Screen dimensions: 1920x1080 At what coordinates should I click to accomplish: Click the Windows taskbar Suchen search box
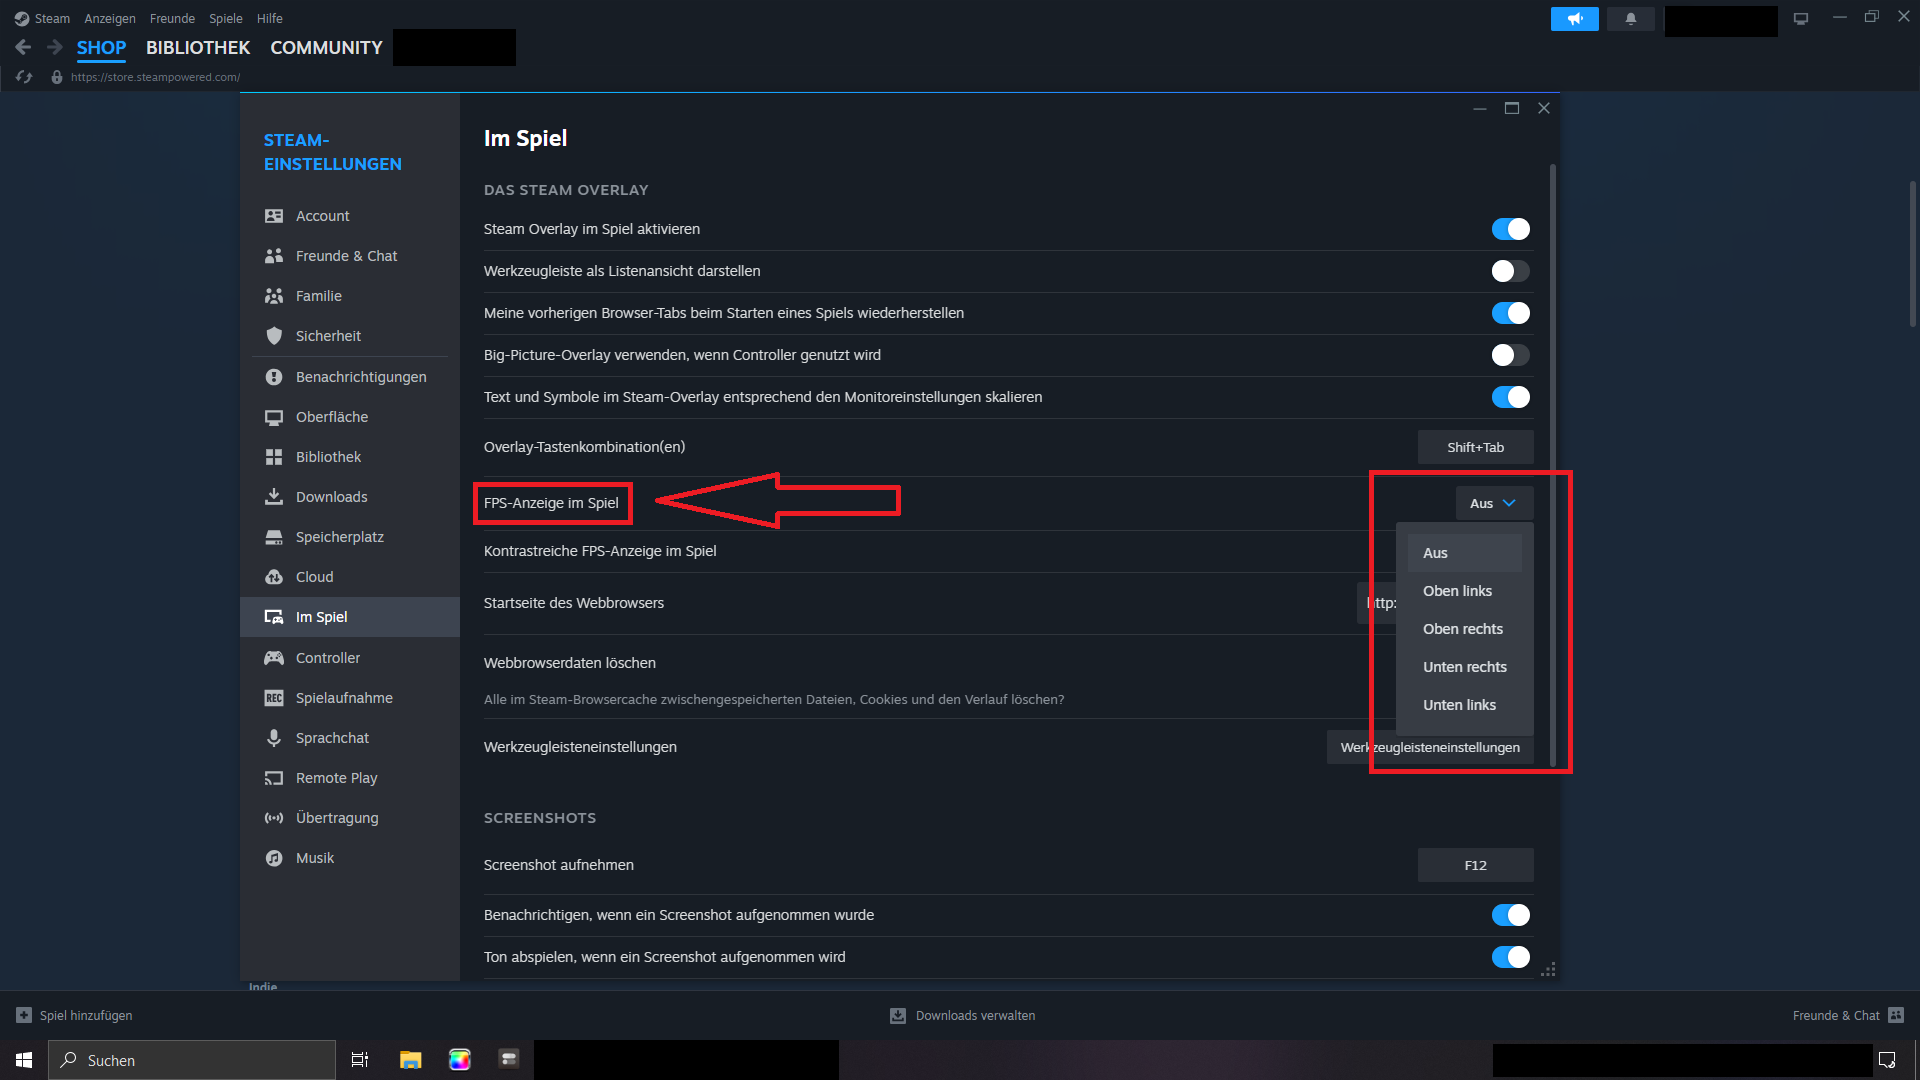192,1060
